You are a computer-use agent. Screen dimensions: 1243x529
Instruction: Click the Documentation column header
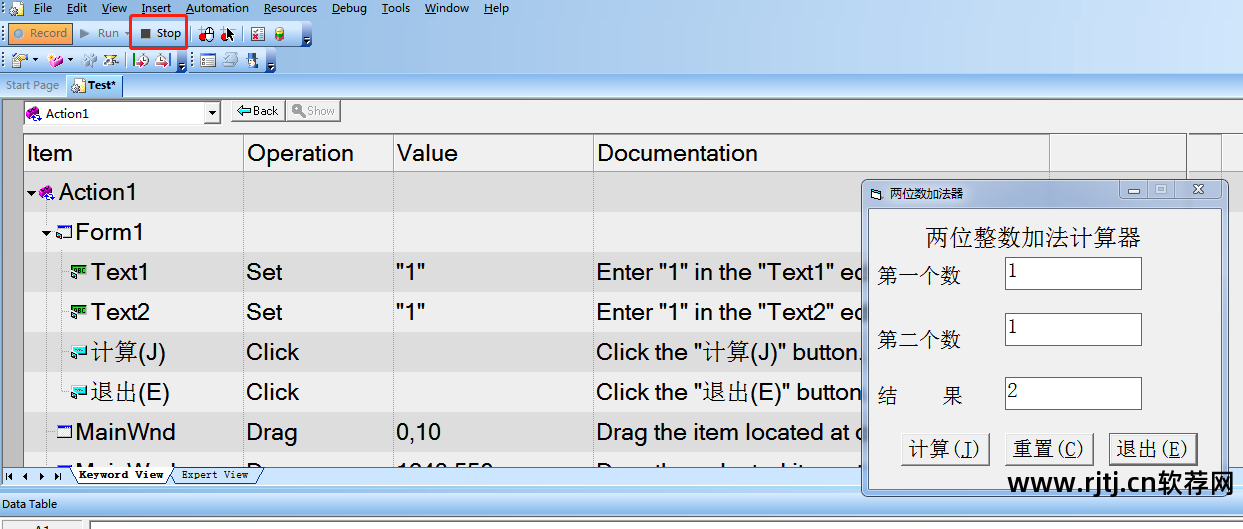point(821,153)
